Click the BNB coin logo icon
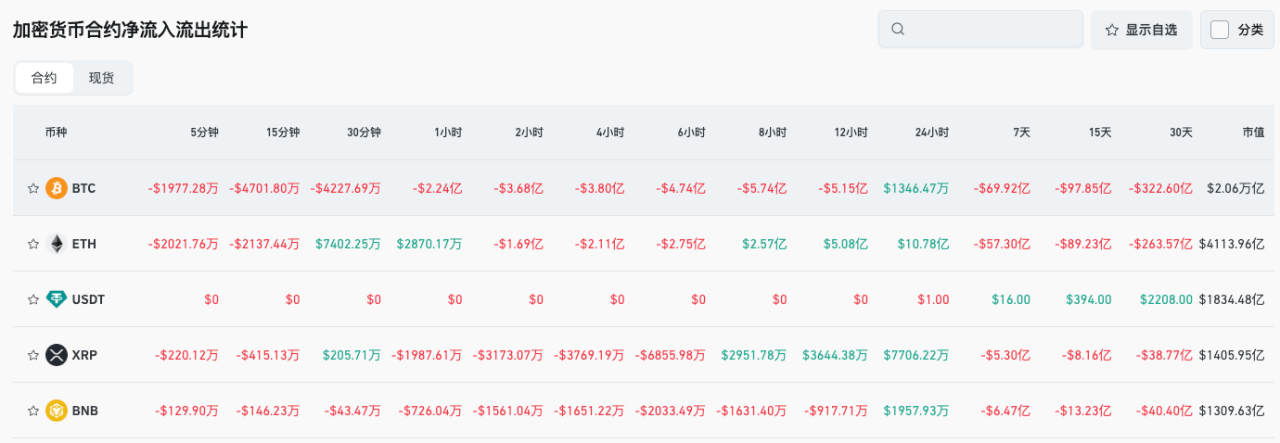This screenshot has height=443, width=1280. [56, 410]
